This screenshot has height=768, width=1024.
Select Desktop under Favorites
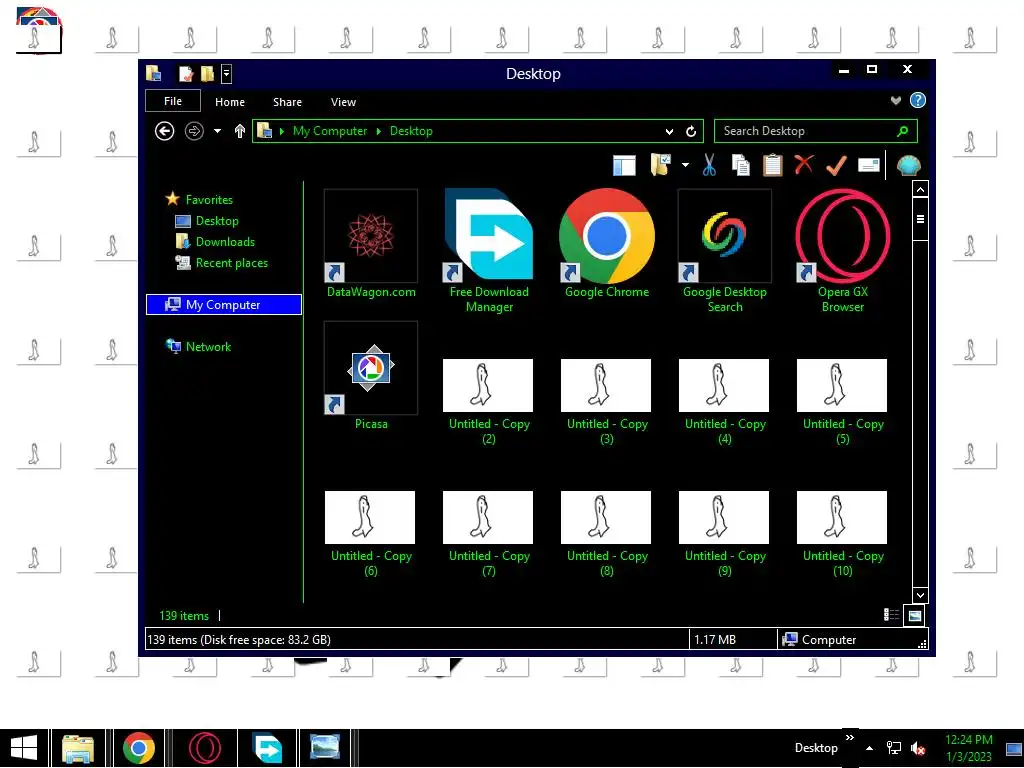217,221
